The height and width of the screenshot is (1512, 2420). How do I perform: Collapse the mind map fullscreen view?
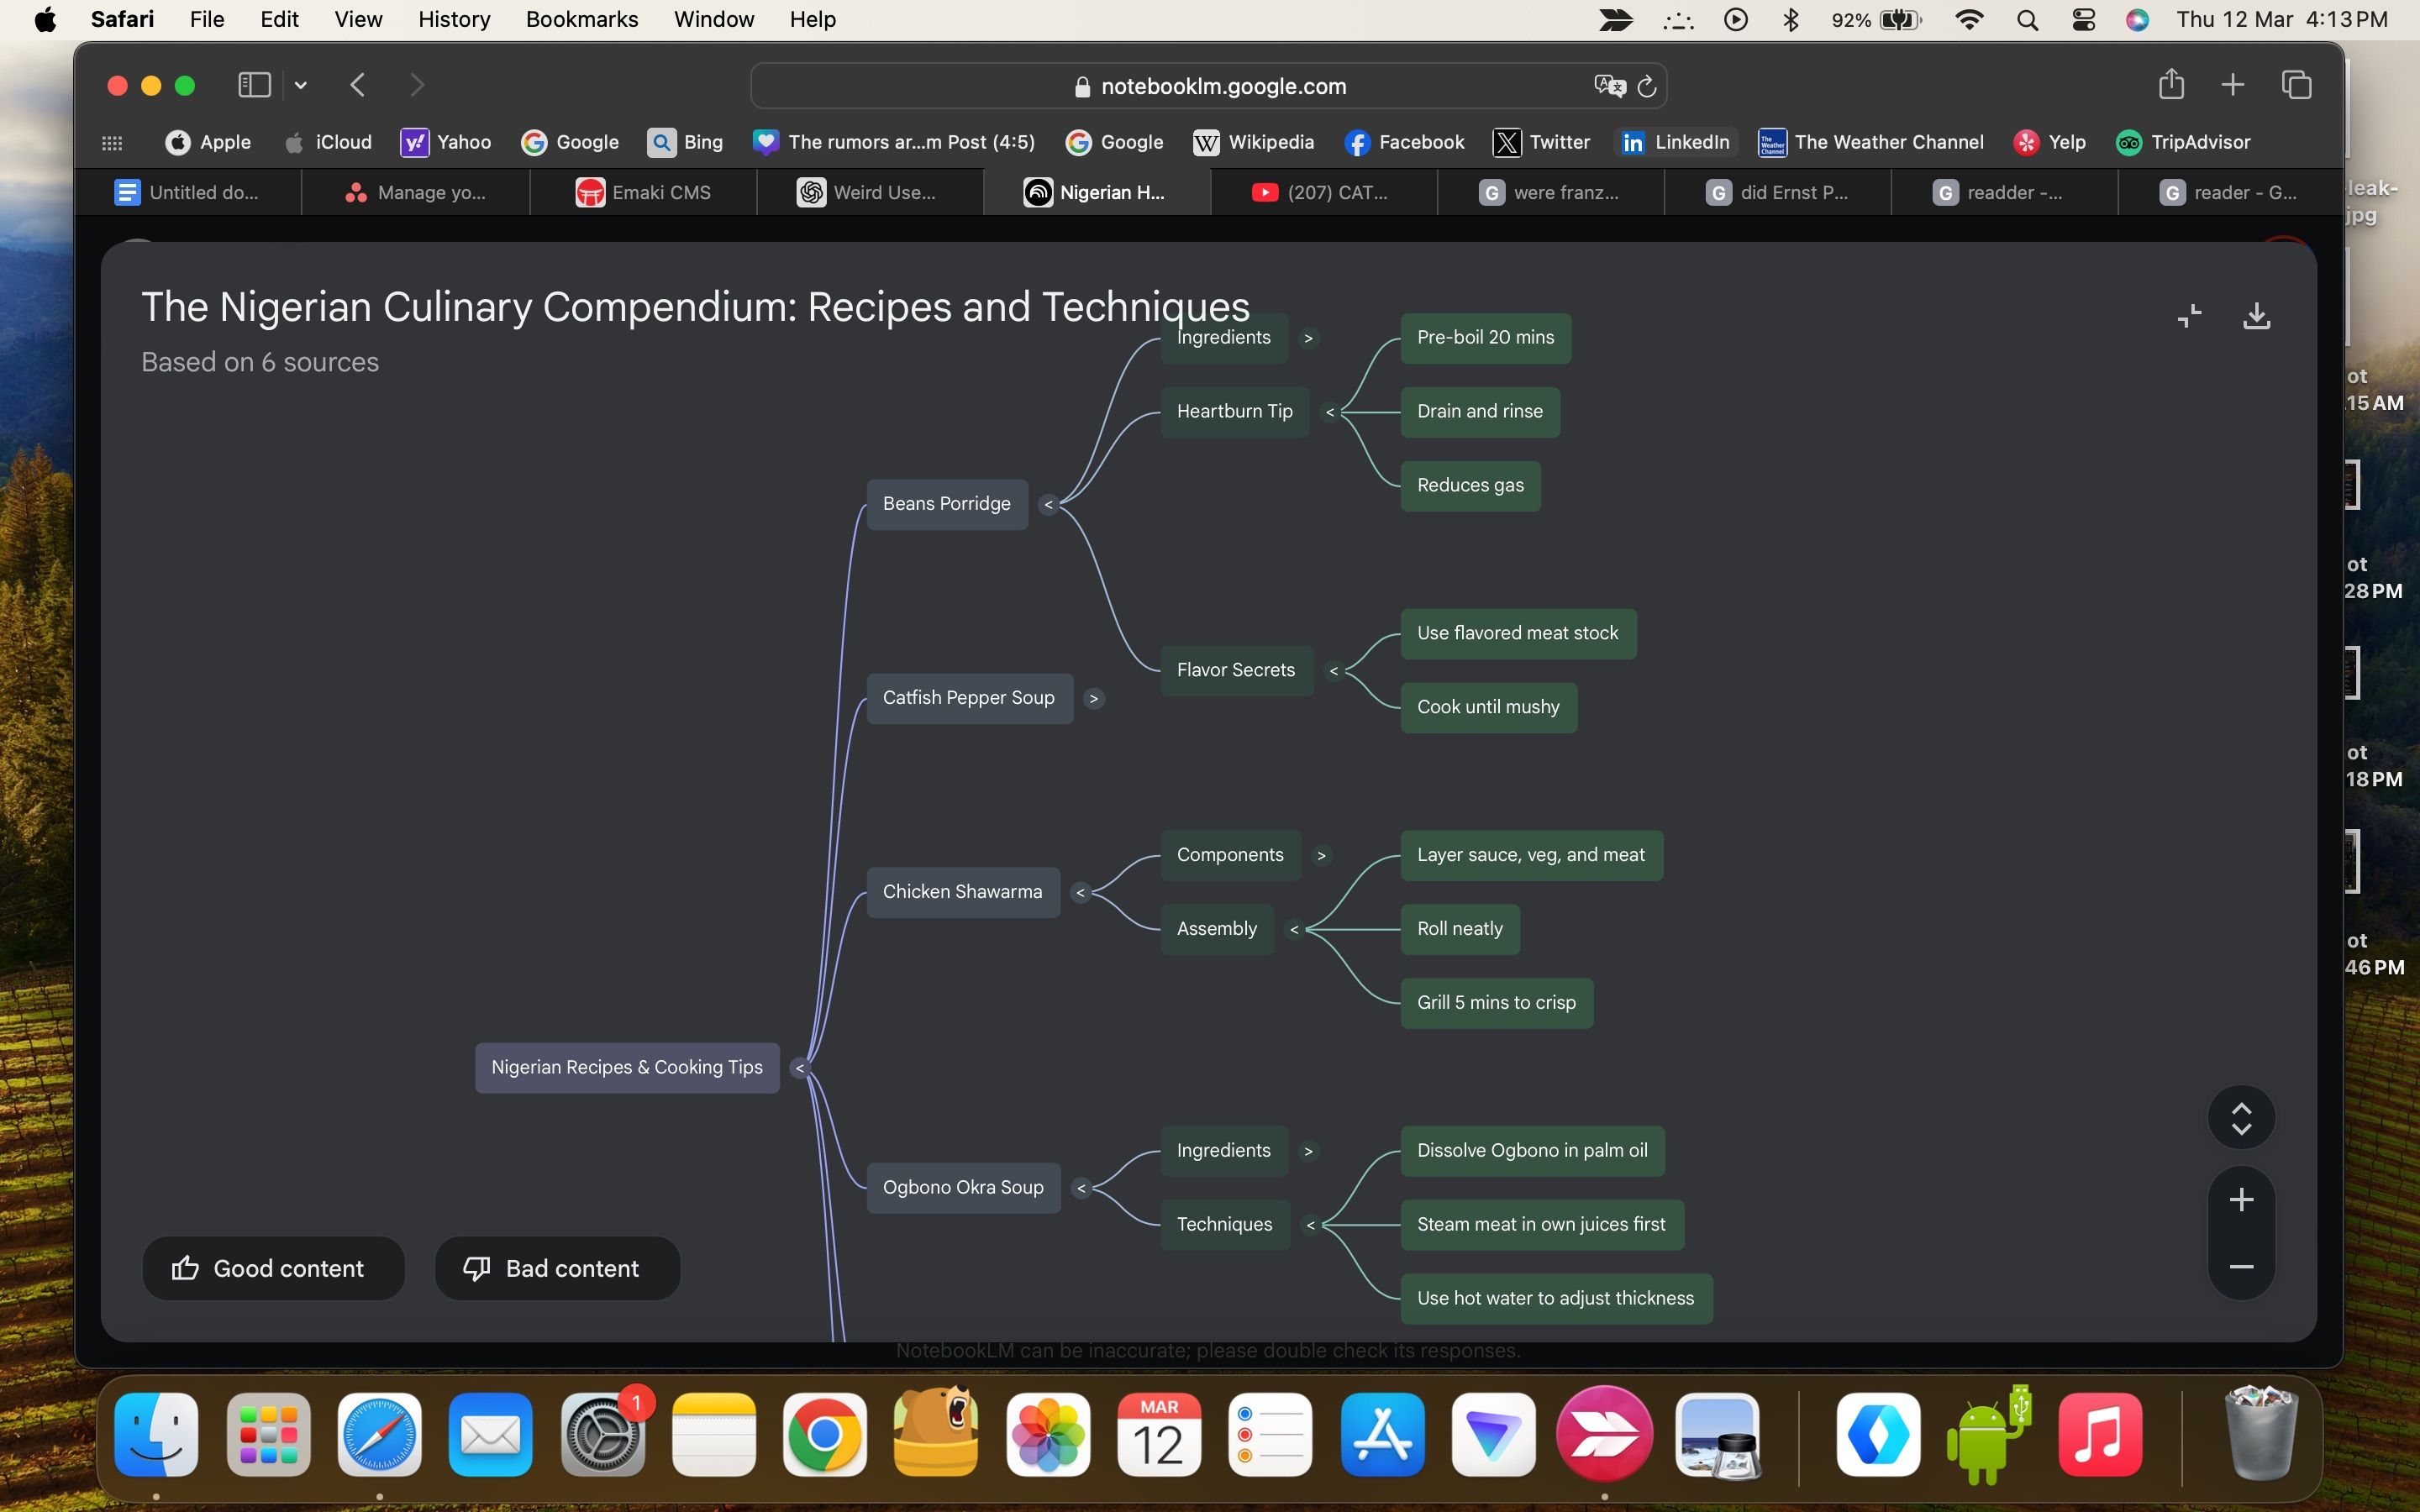click(2189, 316)
